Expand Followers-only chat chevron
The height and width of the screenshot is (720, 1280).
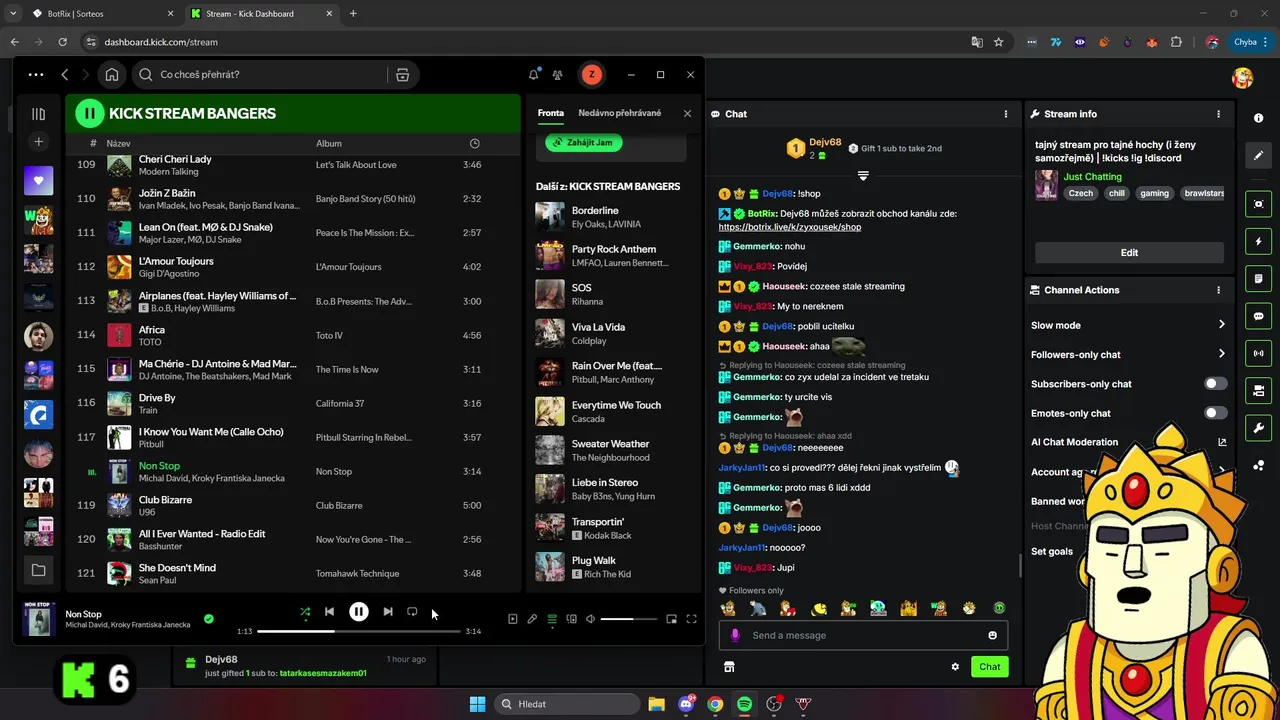click(1221, 354)
